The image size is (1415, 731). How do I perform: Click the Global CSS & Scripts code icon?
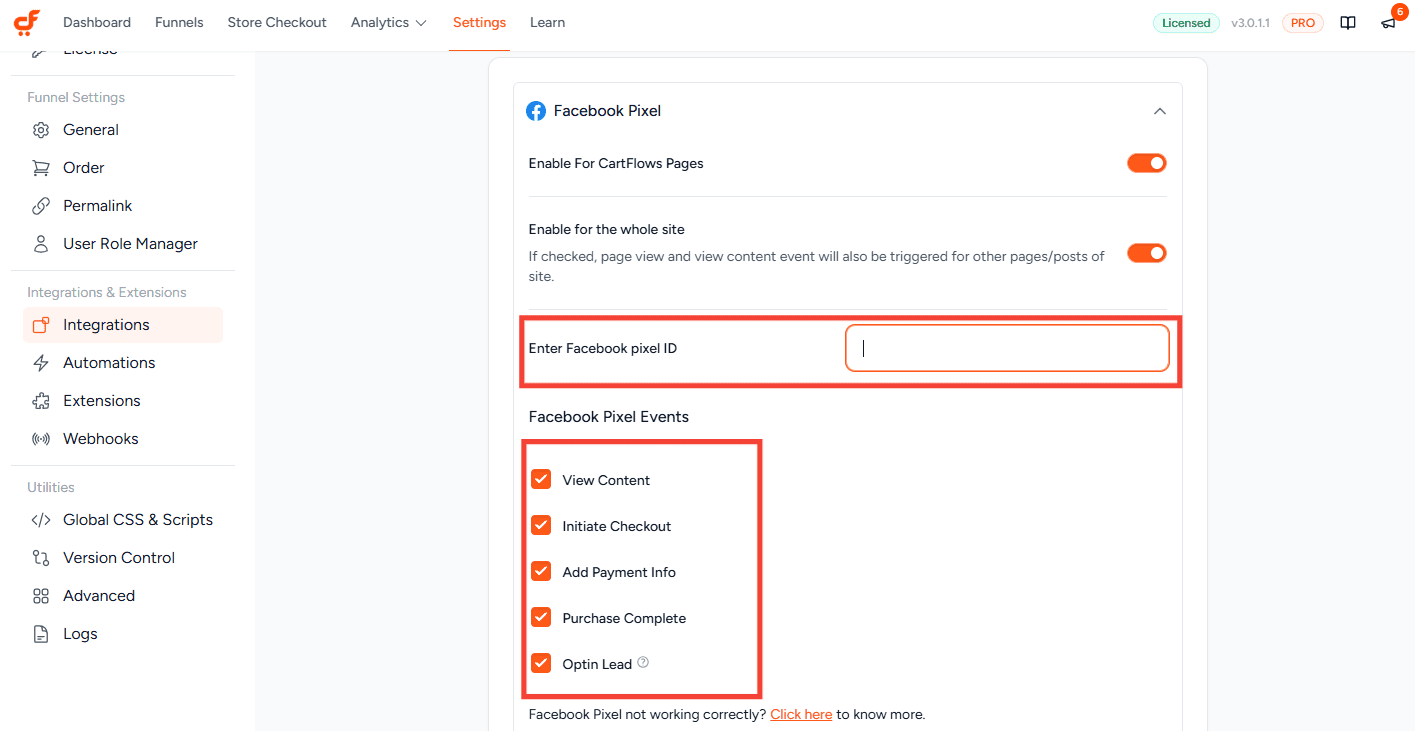(41, 520)
